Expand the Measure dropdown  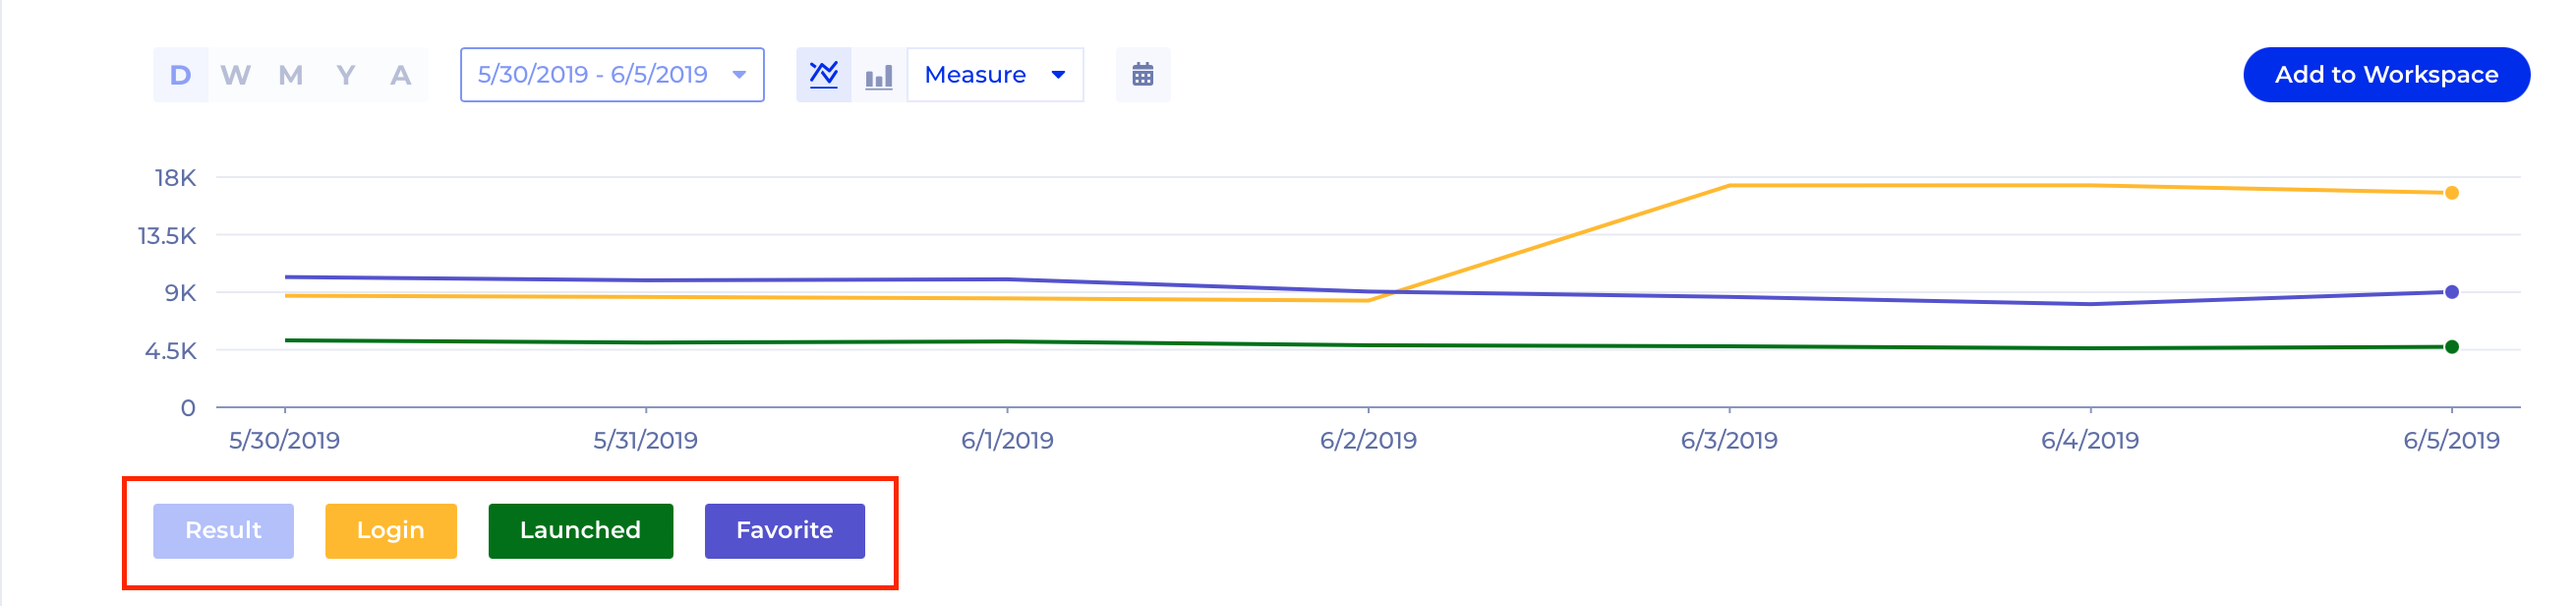[x=995, y=75]
